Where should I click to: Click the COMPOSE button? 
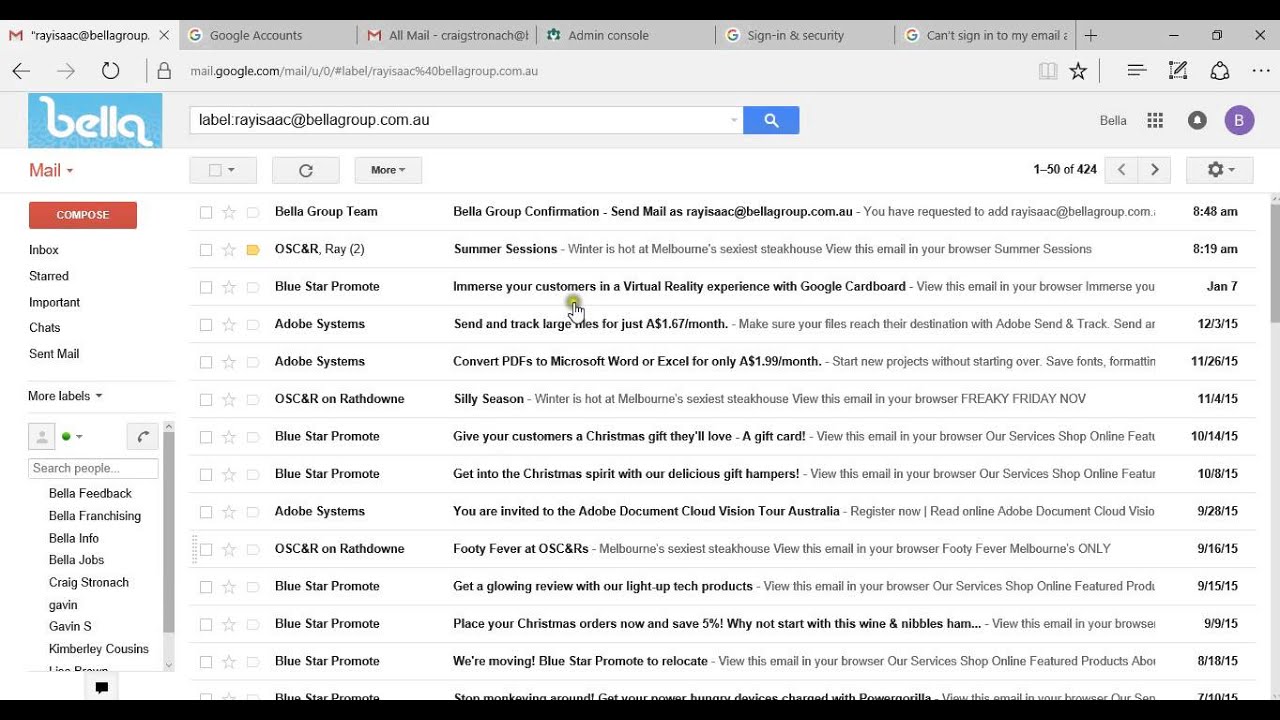(83, 215)
